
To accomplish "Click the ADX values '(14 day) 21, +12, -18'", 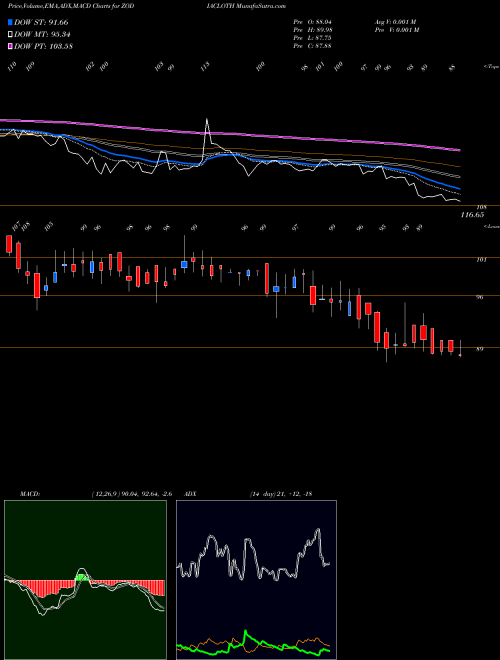I will 281,494.
